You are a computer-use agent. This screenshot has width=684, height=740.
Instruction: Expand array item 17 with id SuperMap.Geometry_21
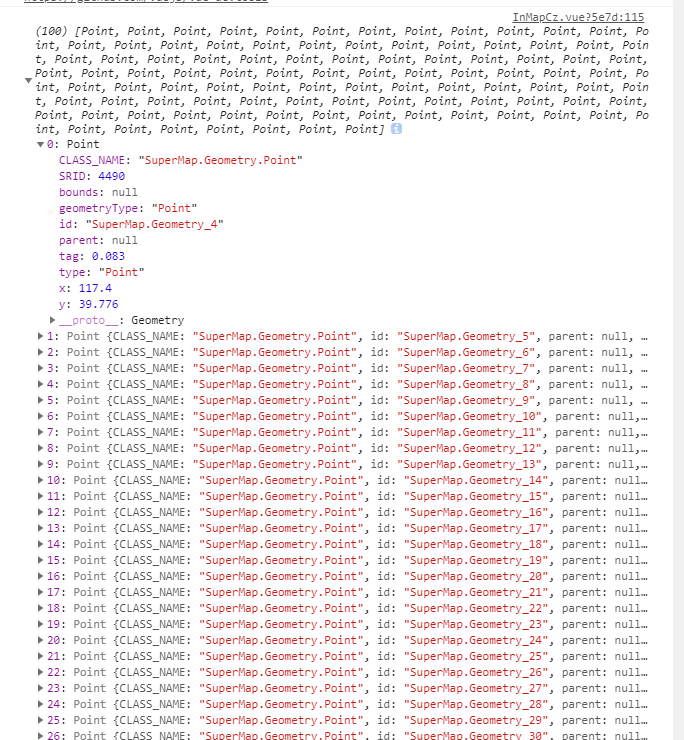coord(41,592)
